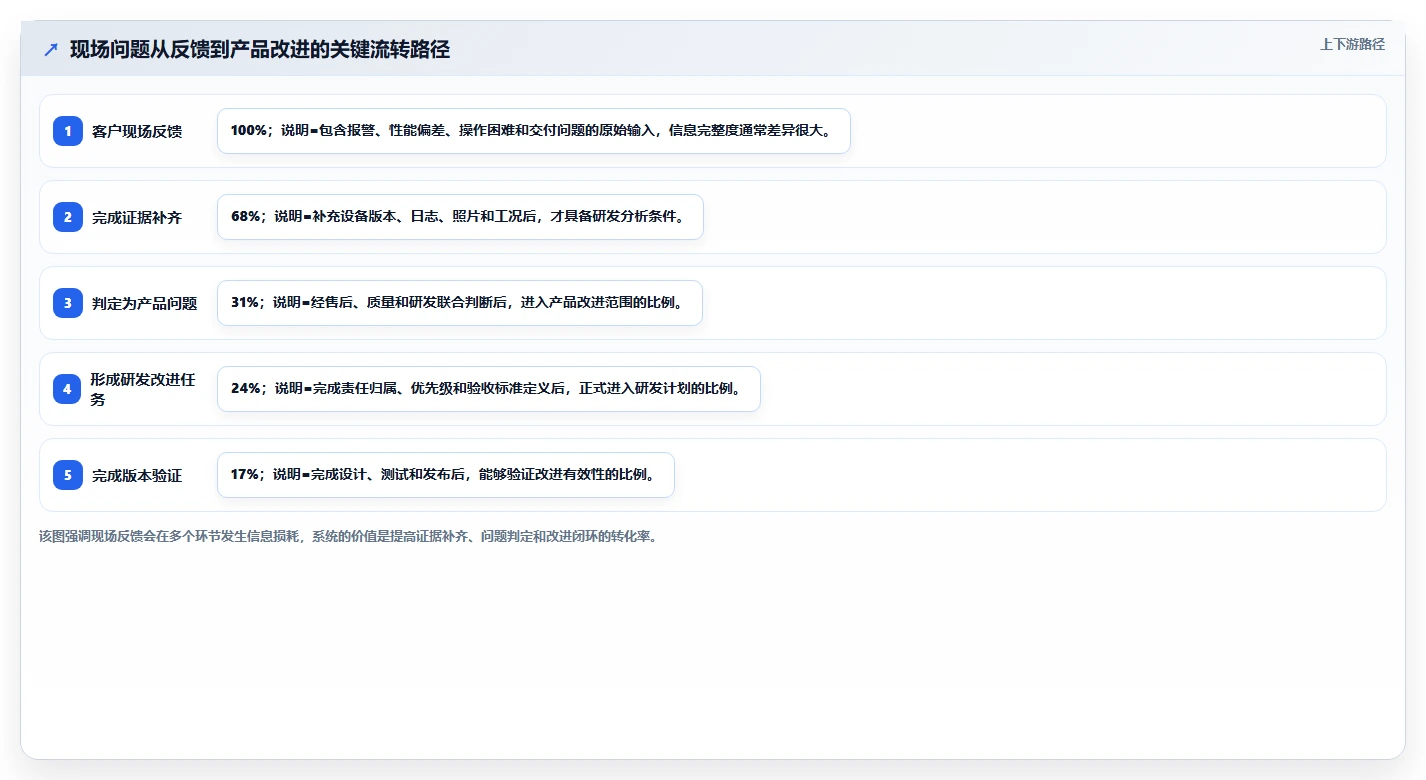Select the 完成证据补齐 step label
The height and width of the screenshot is (780, 1426).
point(137,217)
